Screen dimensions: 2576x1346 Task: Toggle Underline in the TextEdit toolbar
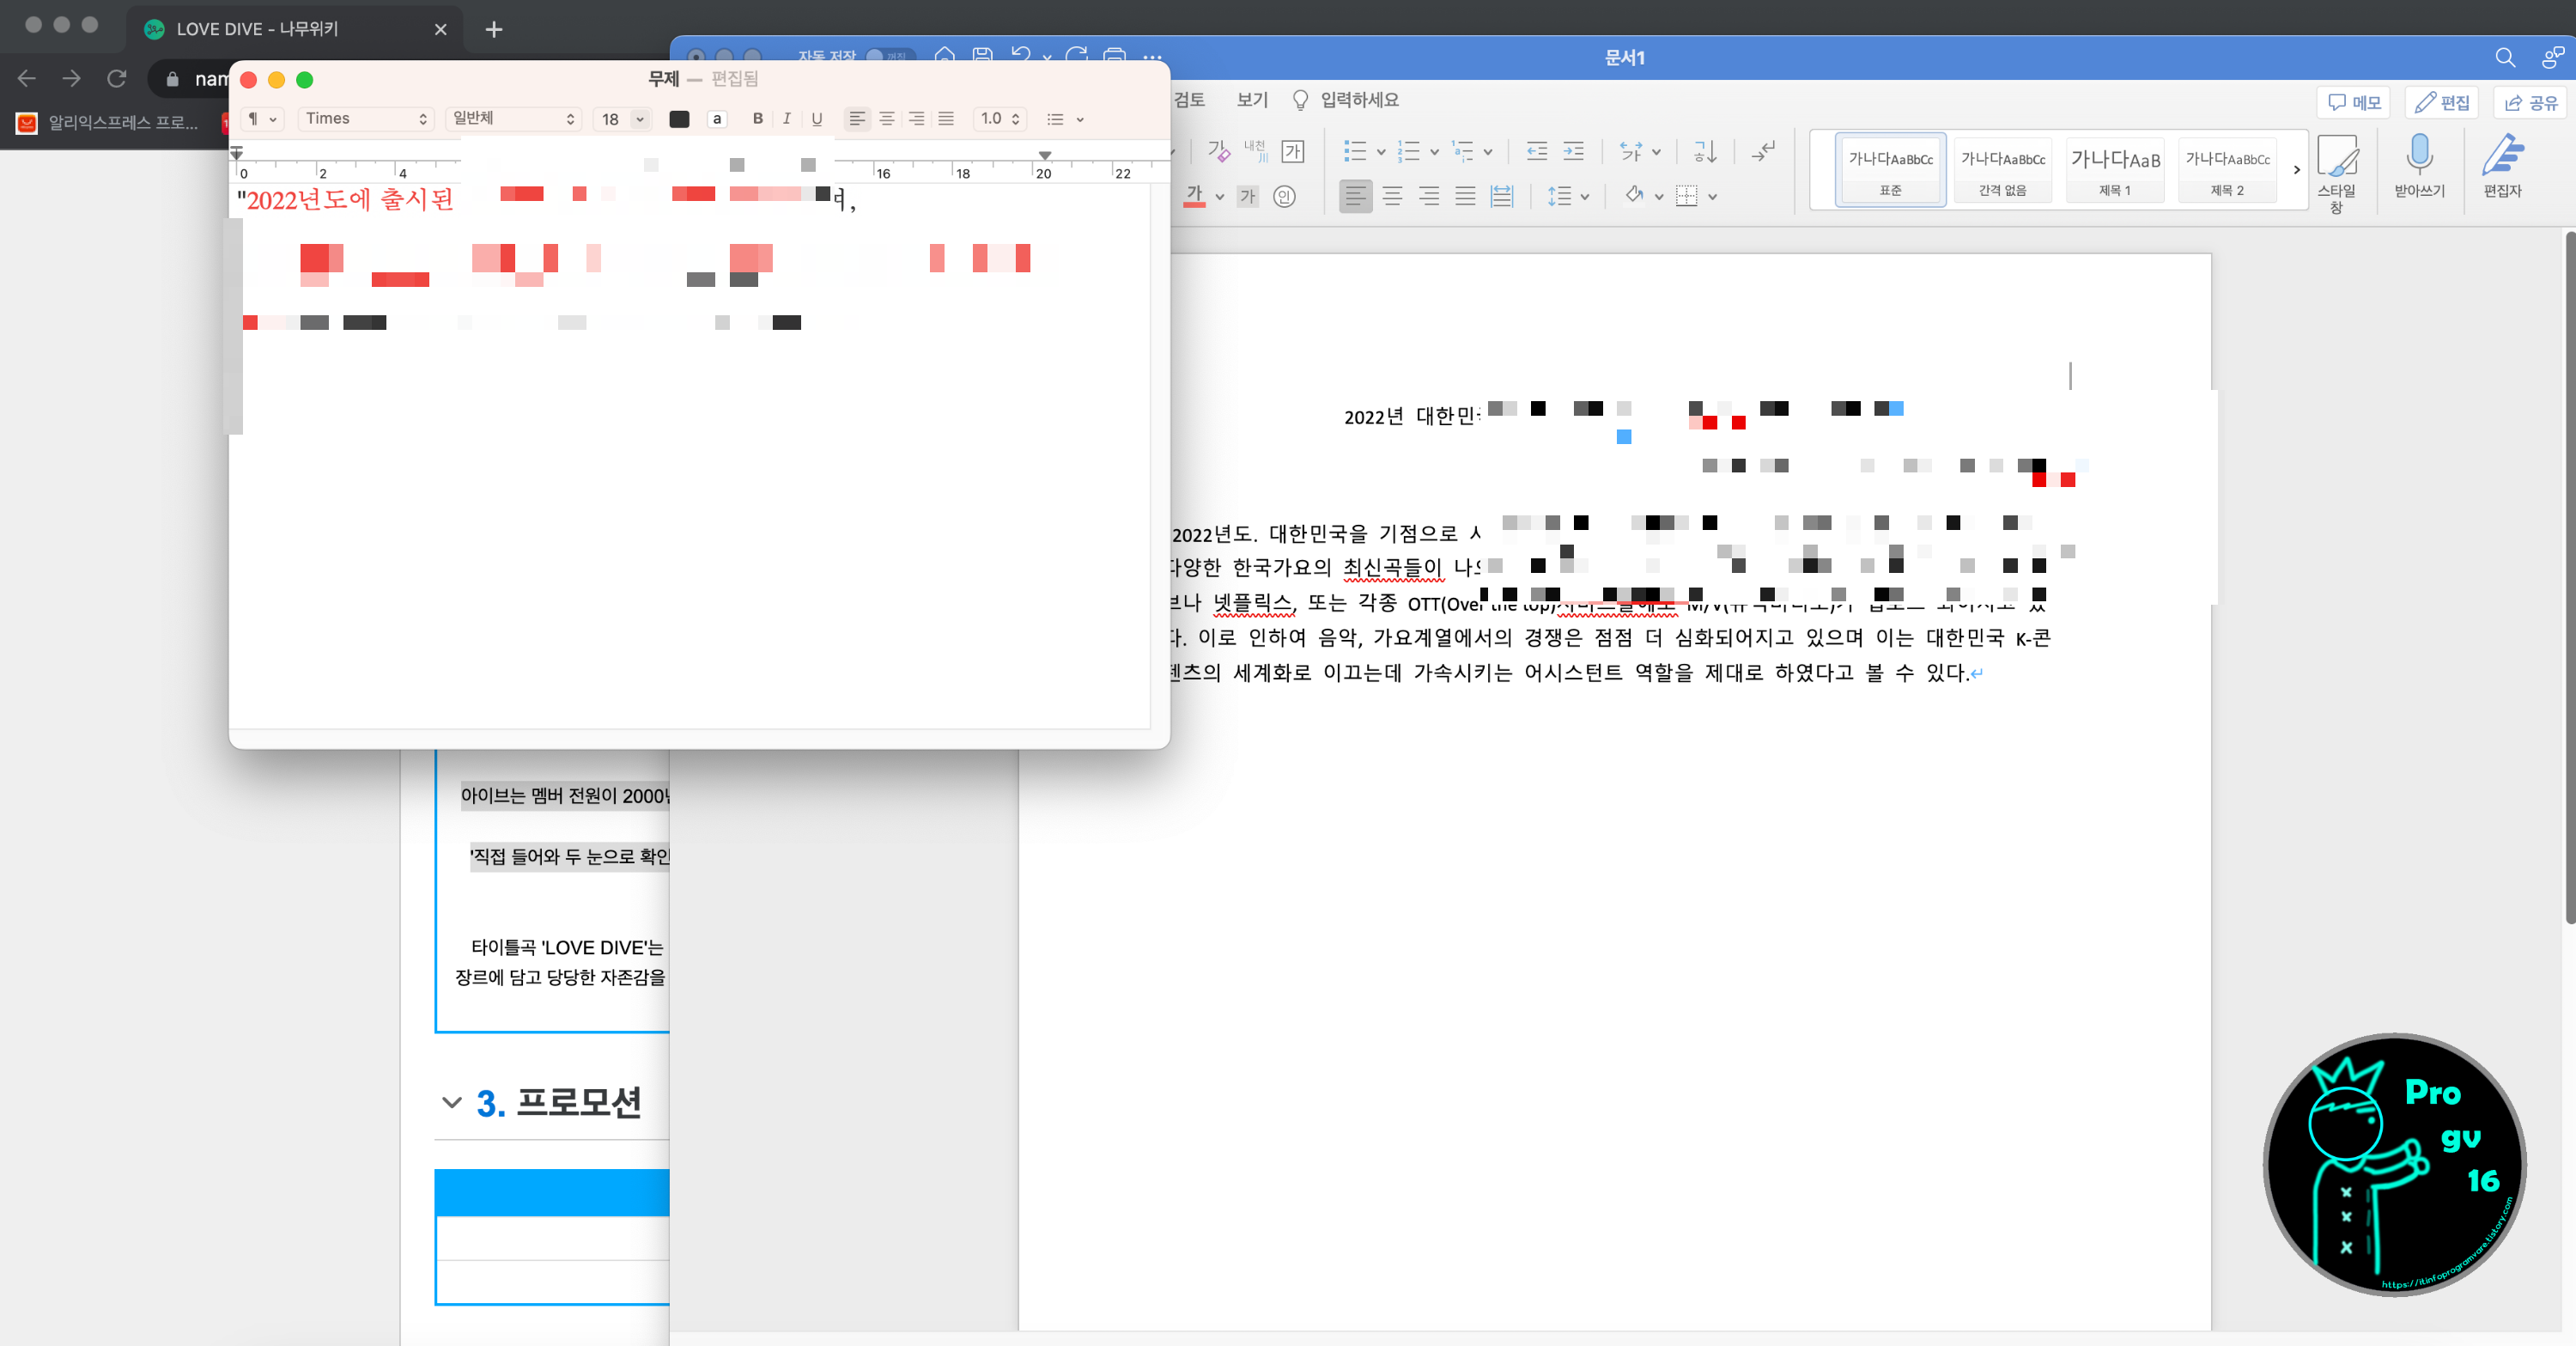pos(817,119)
